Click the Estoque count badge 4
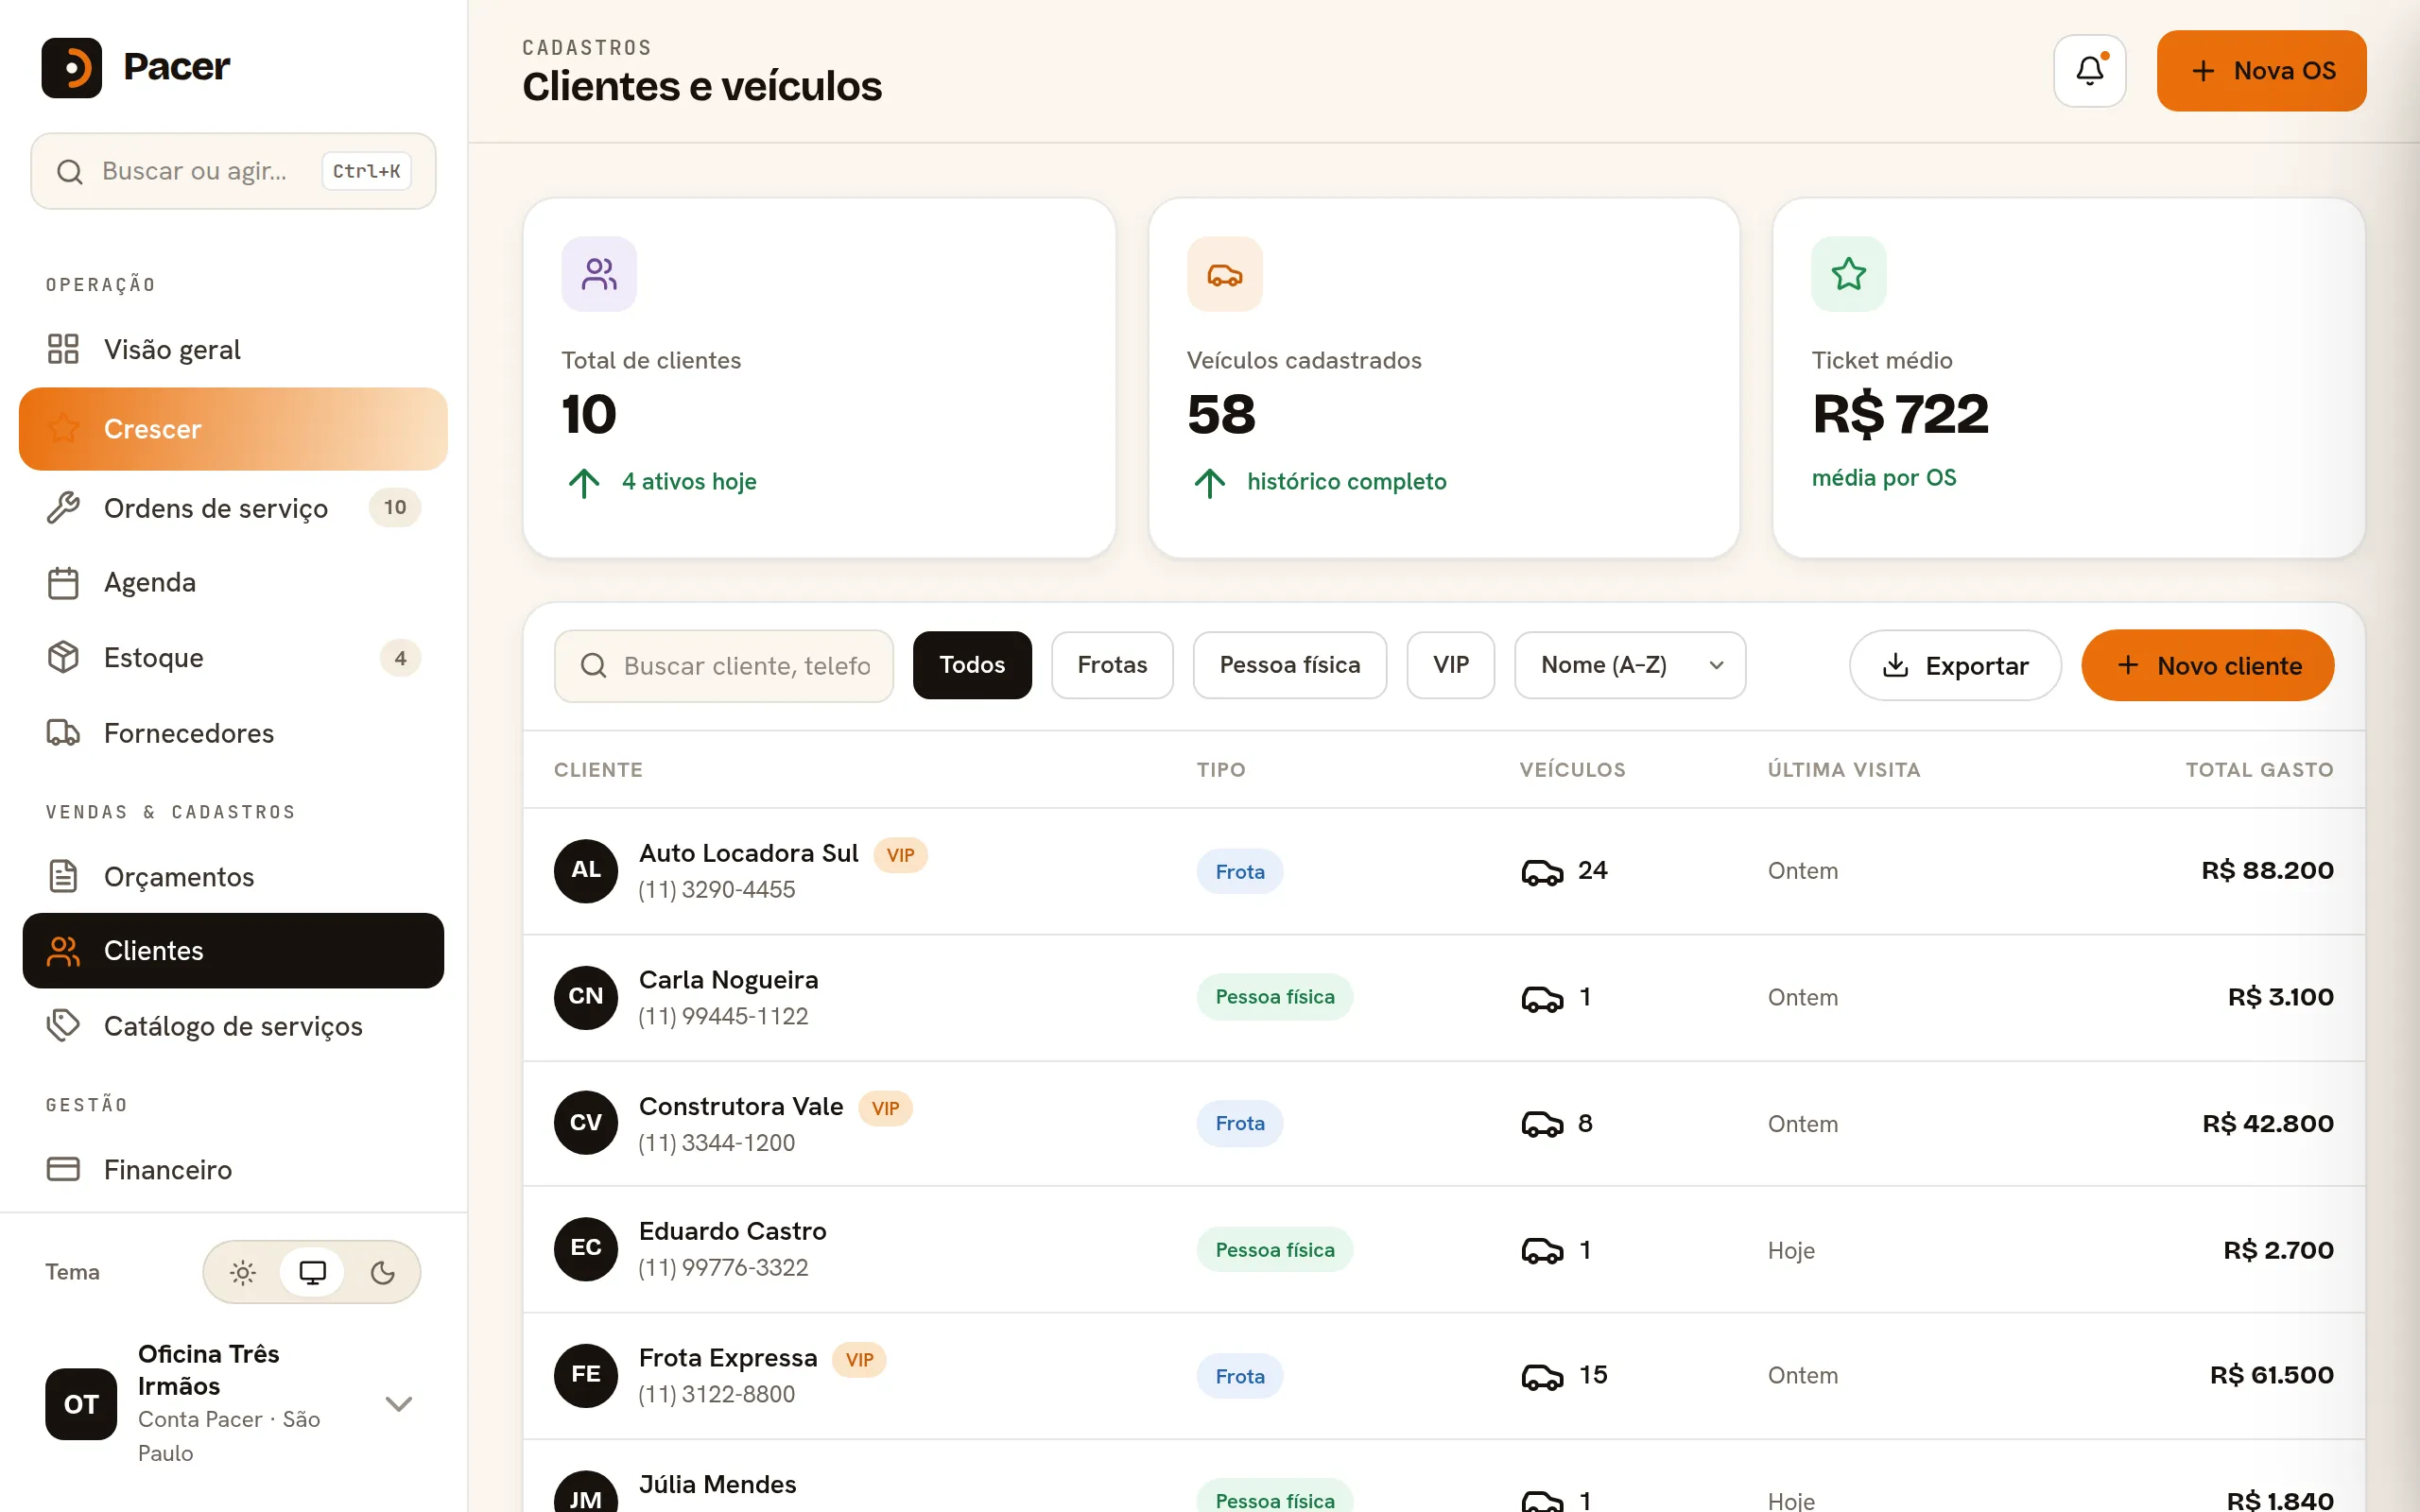Image resolution: width=2420 pixels, height=1512 pixels. [x=400, y=657]
